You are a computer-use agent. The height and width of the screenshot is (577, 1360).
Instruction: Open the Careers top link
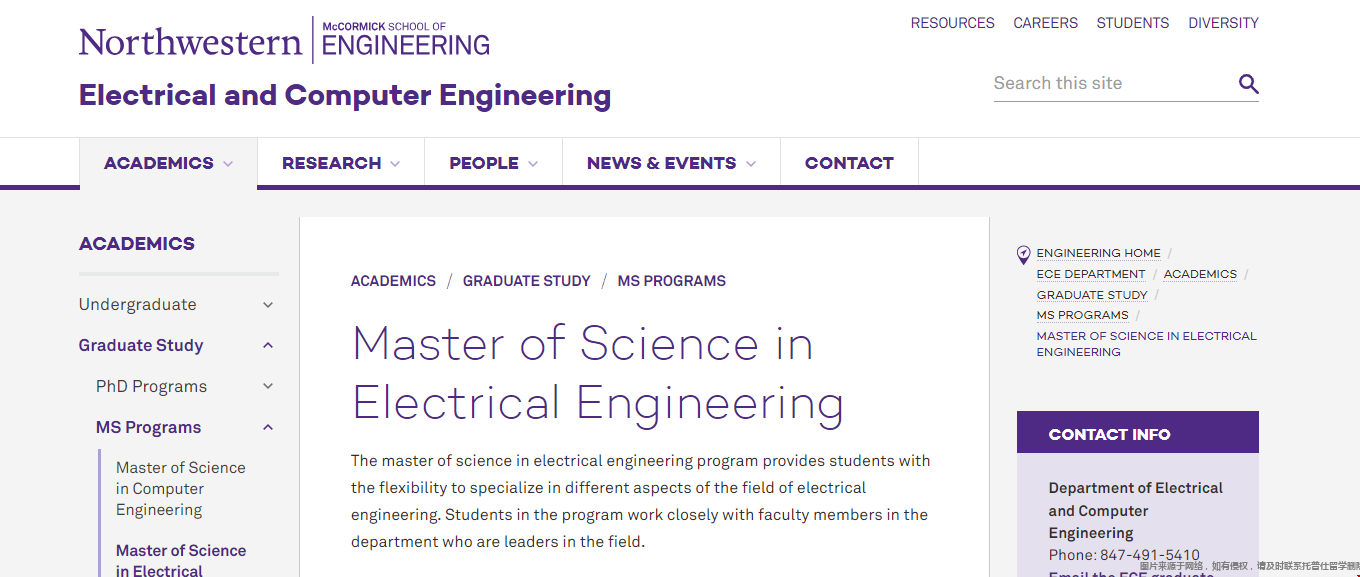(x=1045, y=23)
